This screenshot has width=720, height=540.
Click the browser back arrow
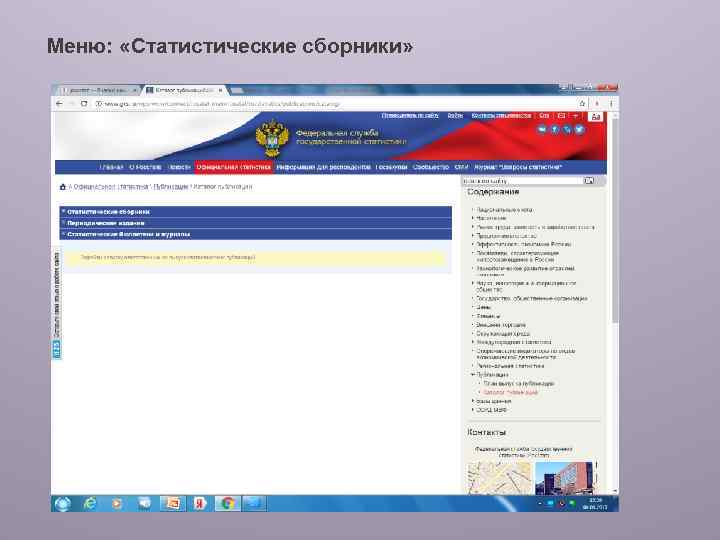pos(59,104)
